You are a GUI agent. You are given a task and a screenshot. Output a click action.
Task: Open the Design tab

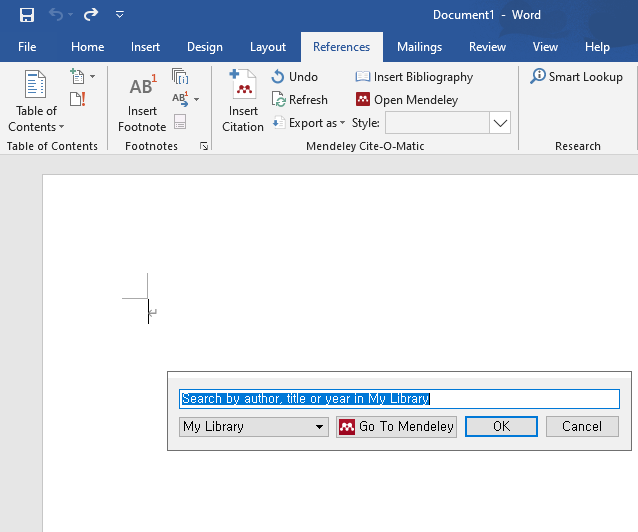click(205, 47)
